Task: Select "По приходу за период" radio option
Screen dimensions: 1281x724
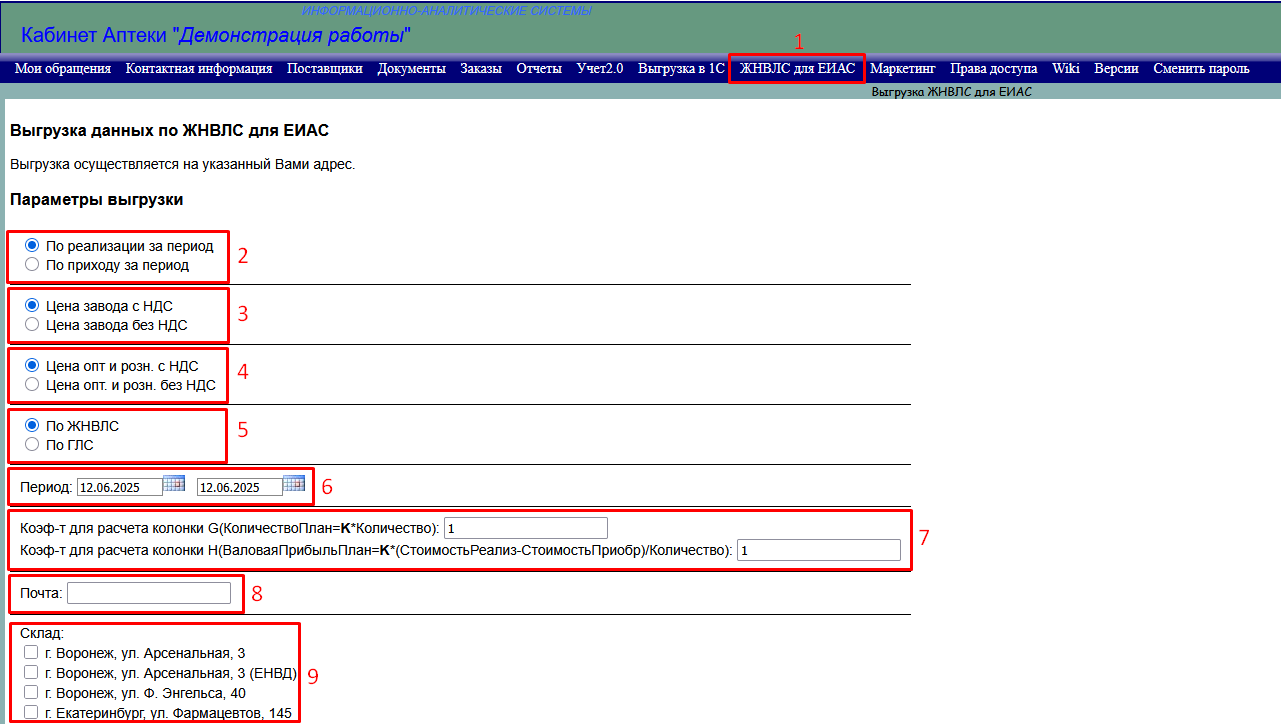Action: pos(32,265)
